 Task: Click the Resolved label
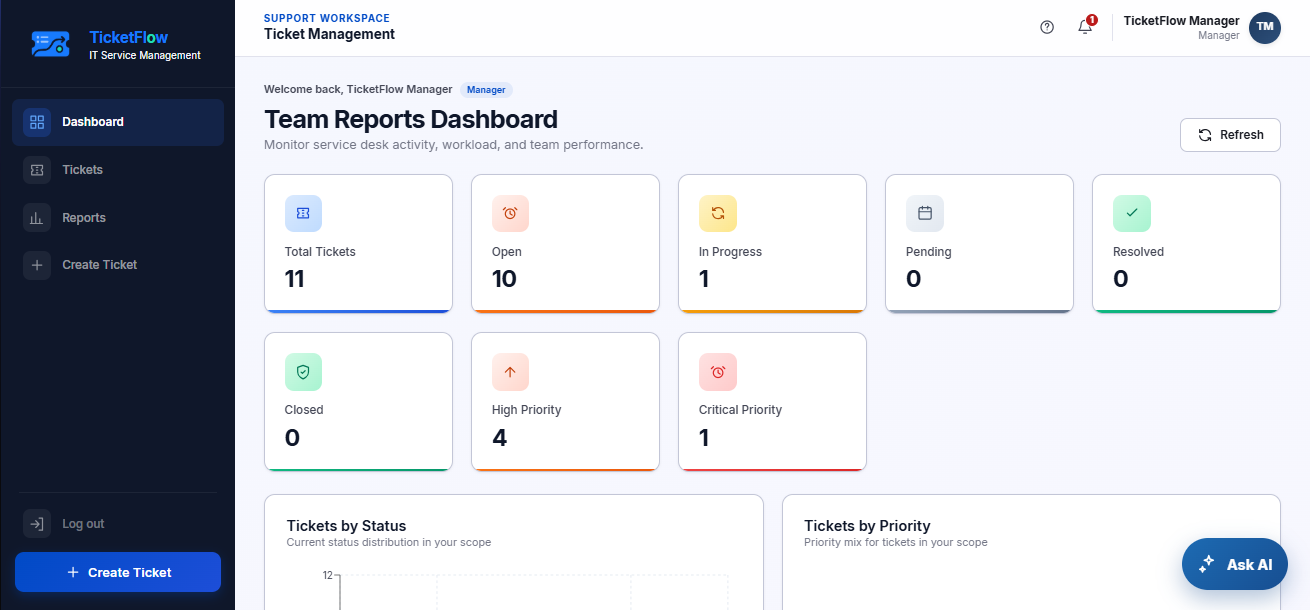point(1138,252)
